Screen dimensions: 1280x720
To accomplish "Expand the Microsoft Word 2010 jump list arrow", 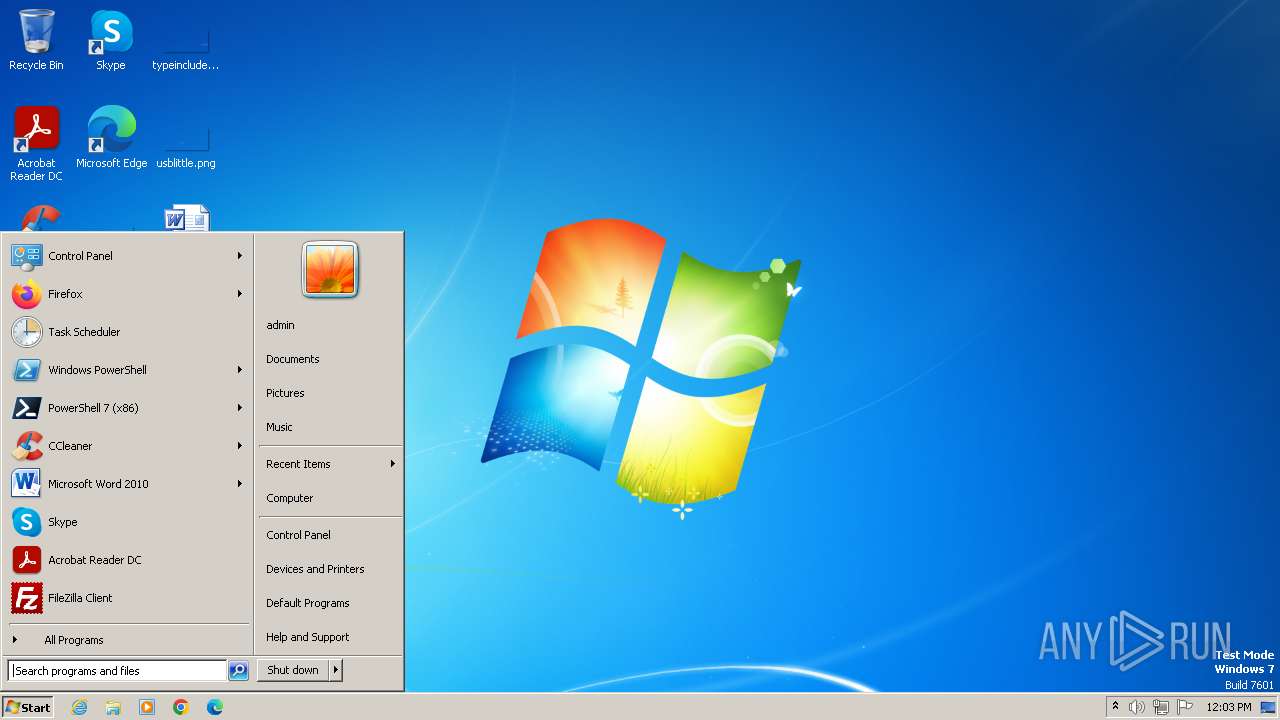I will point(240,484).
